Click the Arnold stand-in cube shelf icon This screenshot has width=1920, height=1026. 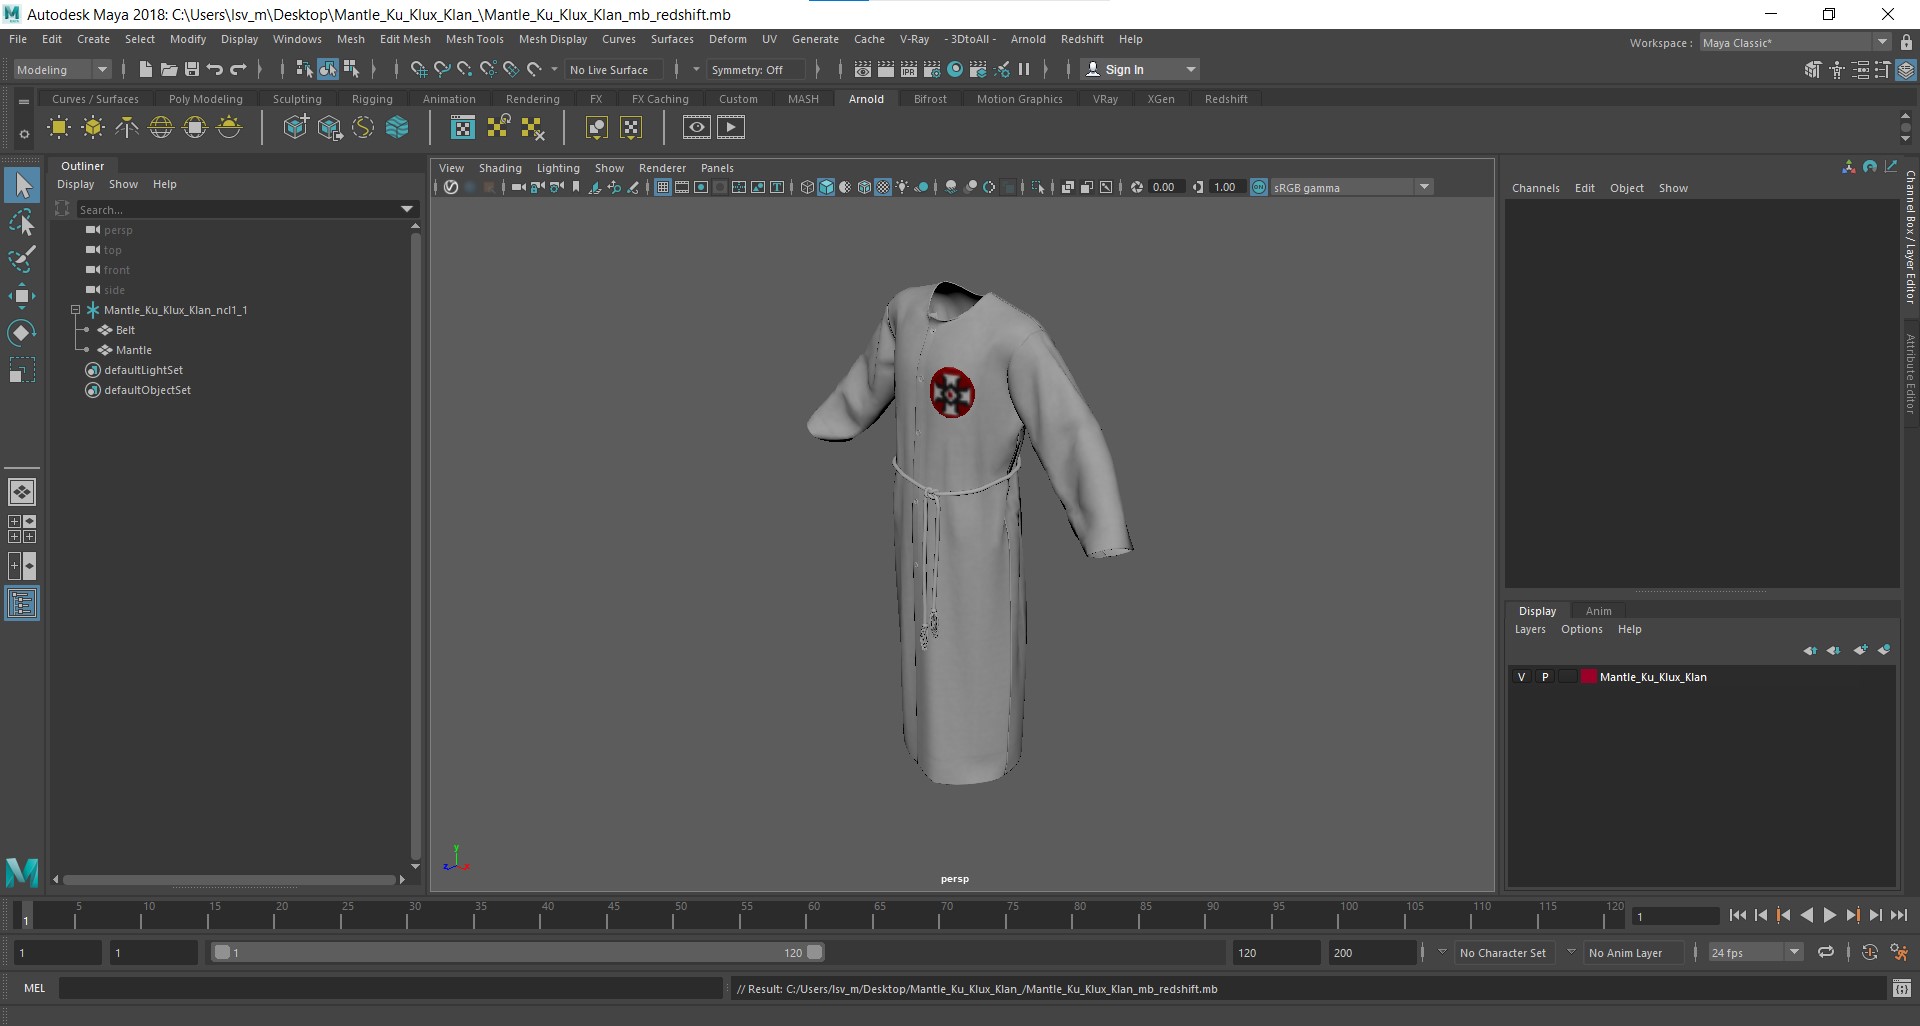[x=296, y=127]
